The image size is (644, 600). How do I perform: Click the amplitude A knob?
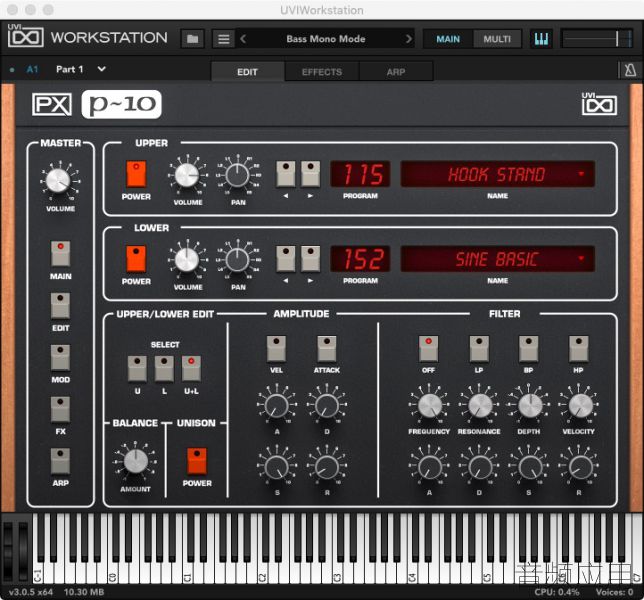click(277, 405)
